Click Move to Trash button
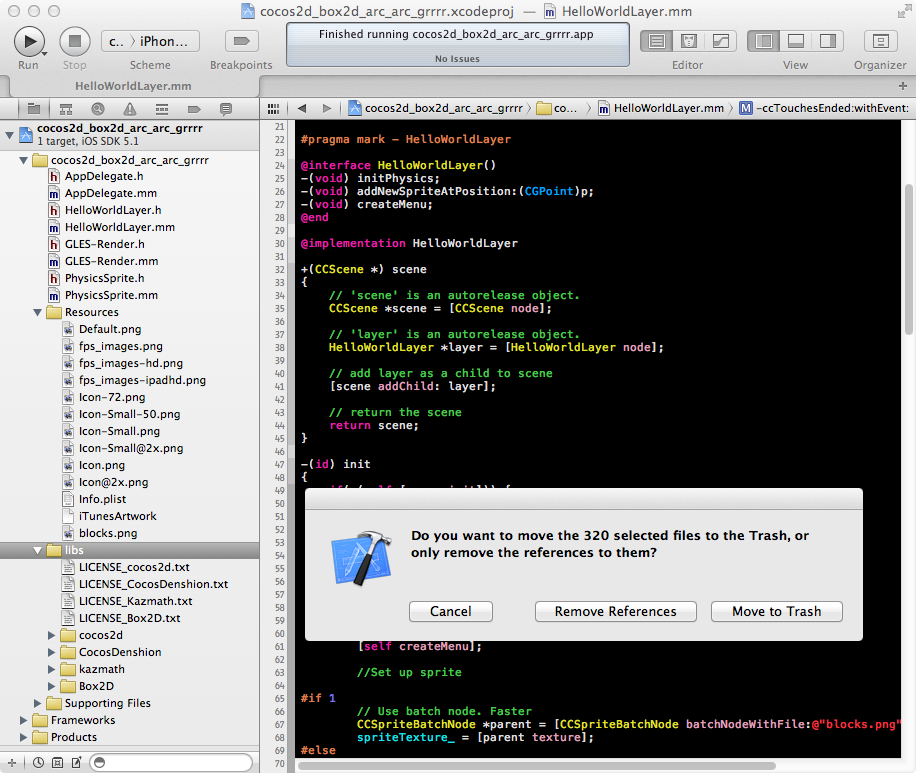 776,611
